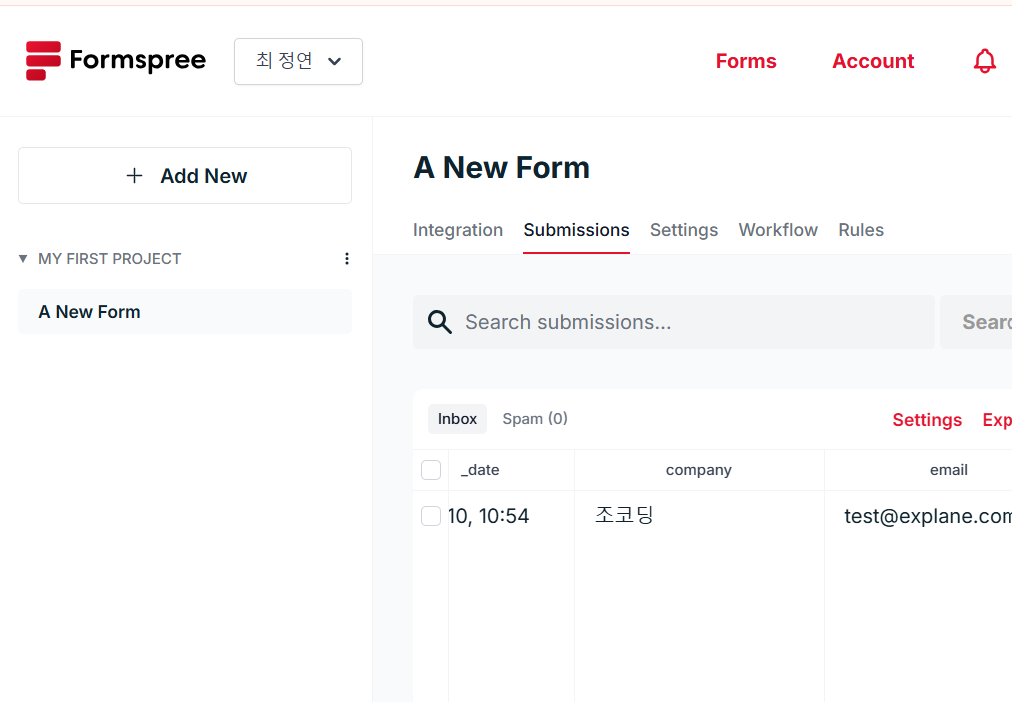Viewport: 1012px width, 702px height.
Task: Open the 최 정연 account dropdown
Action: pos(298,61)
